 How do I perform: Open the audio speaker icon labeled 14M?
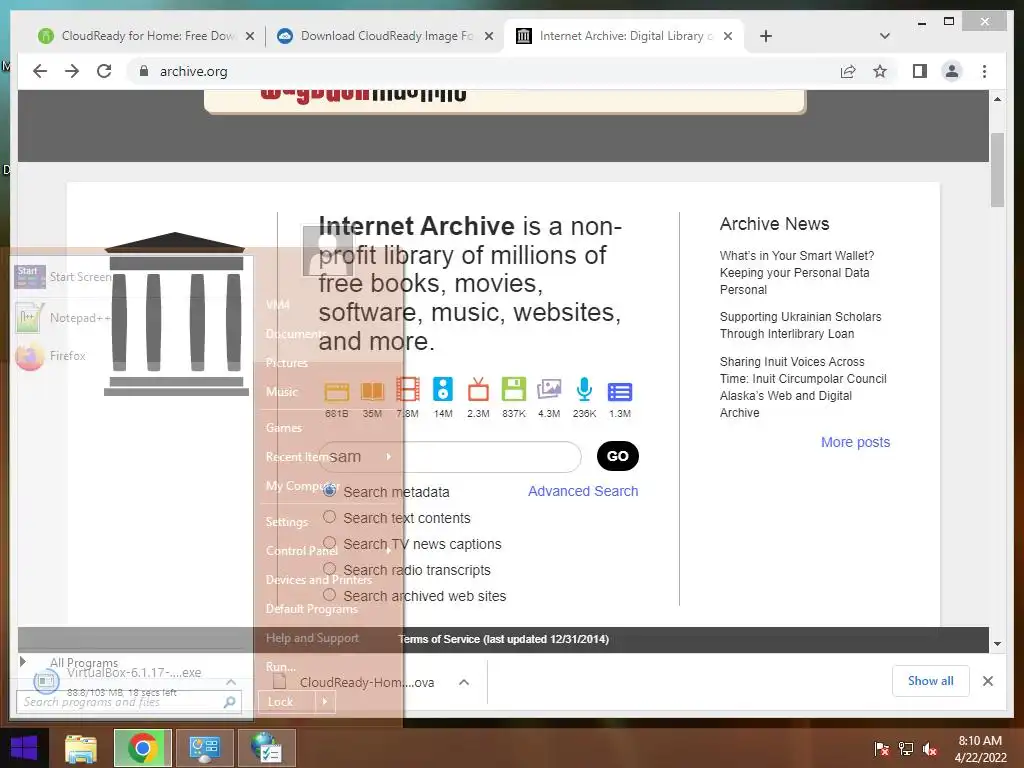point(443,389)
